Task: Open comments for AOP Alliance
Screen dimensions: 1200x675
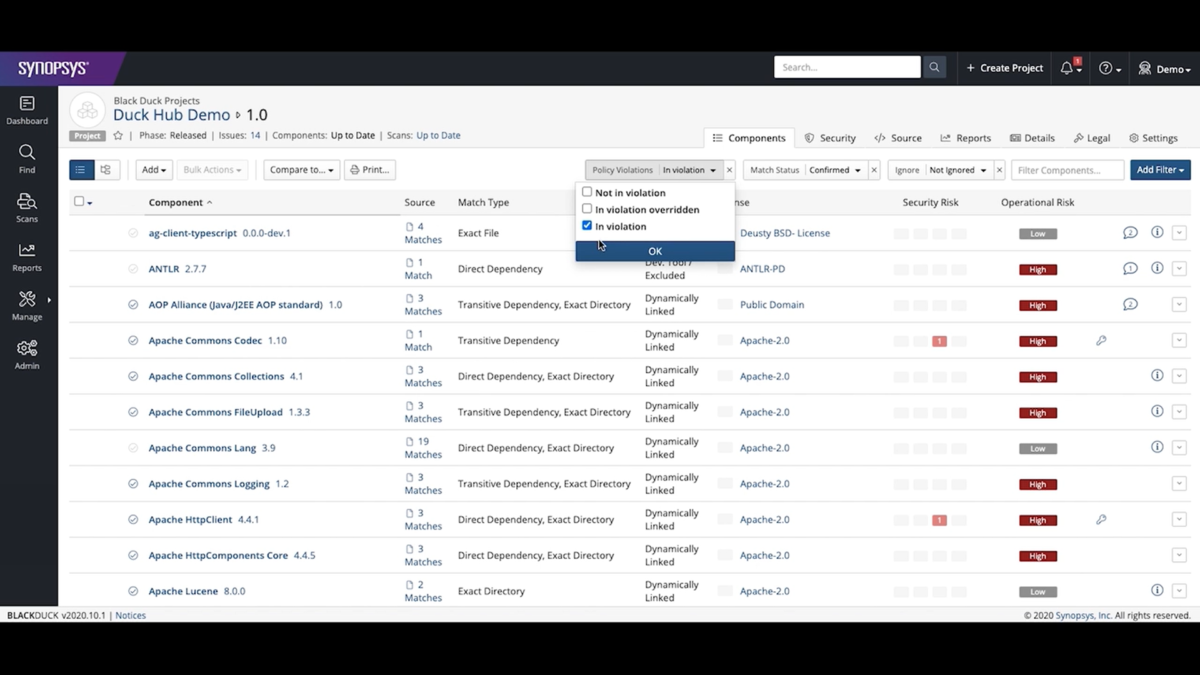Action: (1130, 305)
